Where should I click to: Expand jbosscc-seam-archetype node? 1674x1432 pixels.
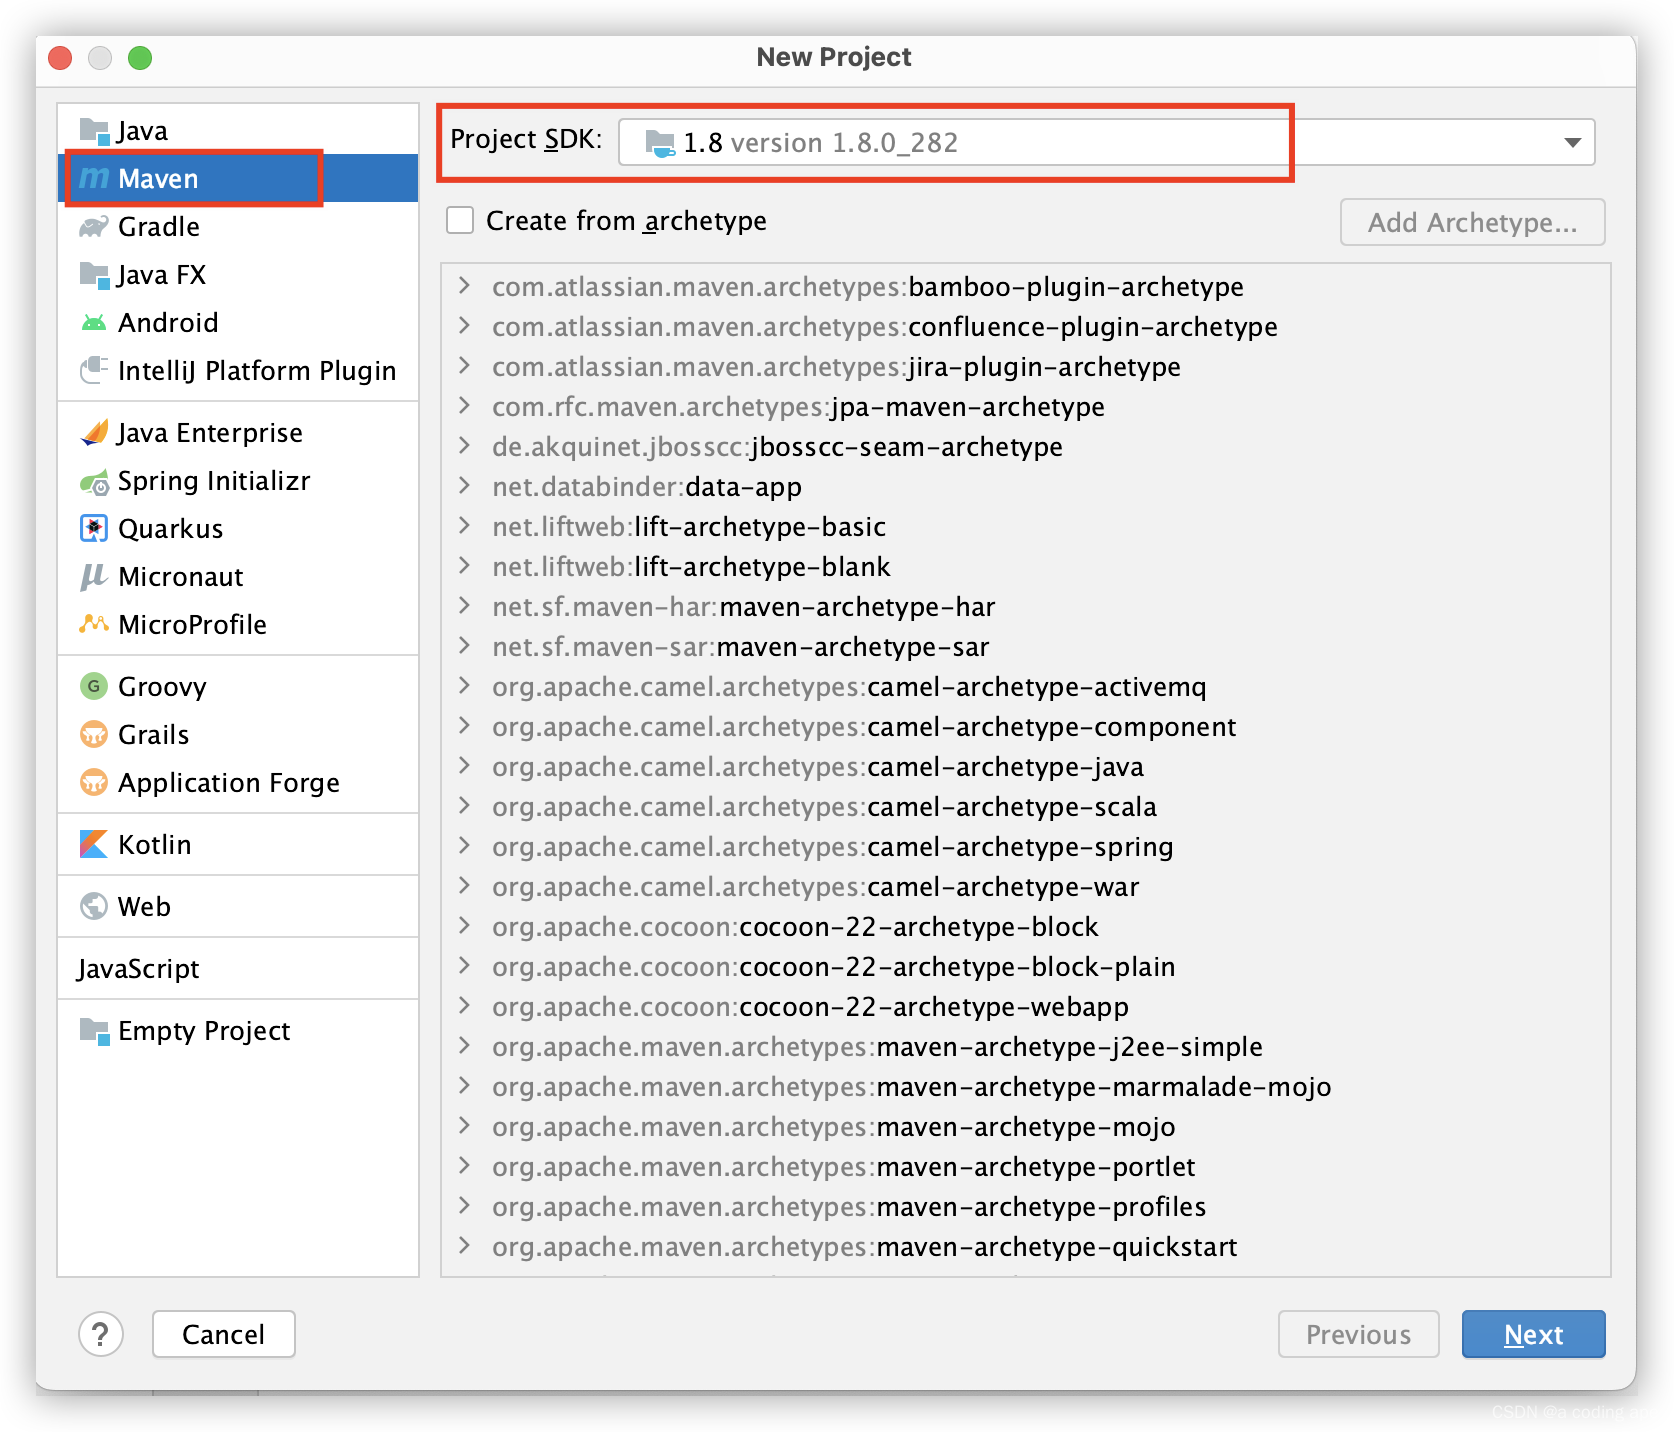pos(464,446)
